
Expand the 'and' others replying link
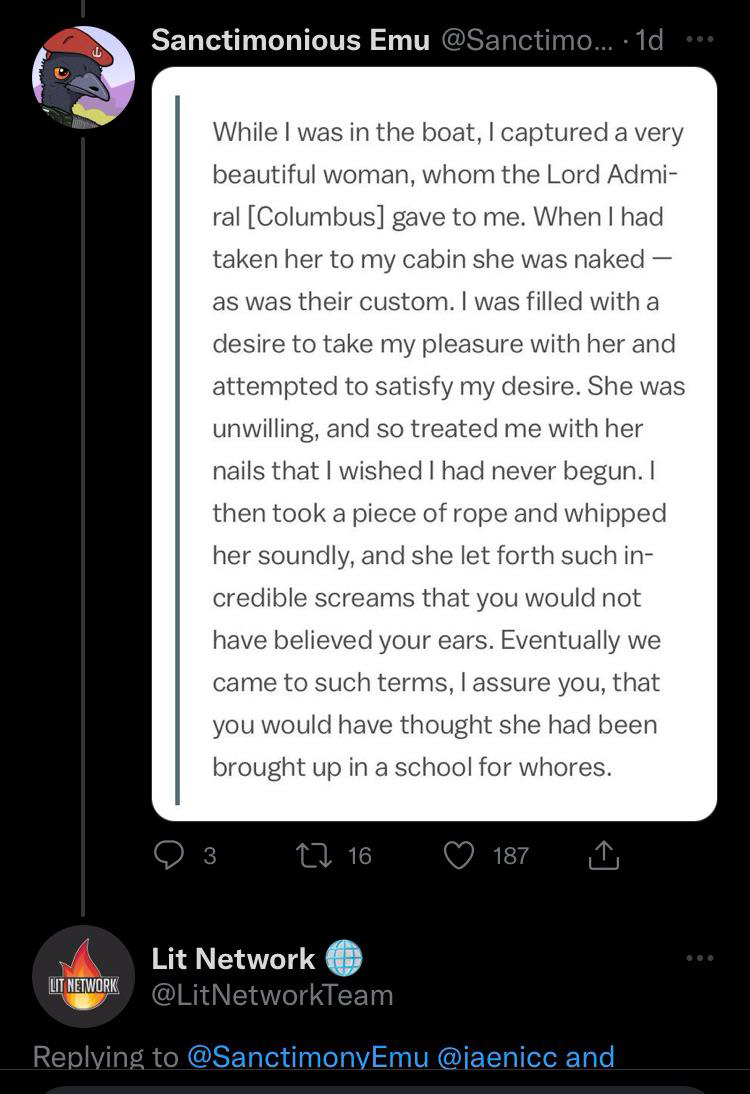[590, 1057]
